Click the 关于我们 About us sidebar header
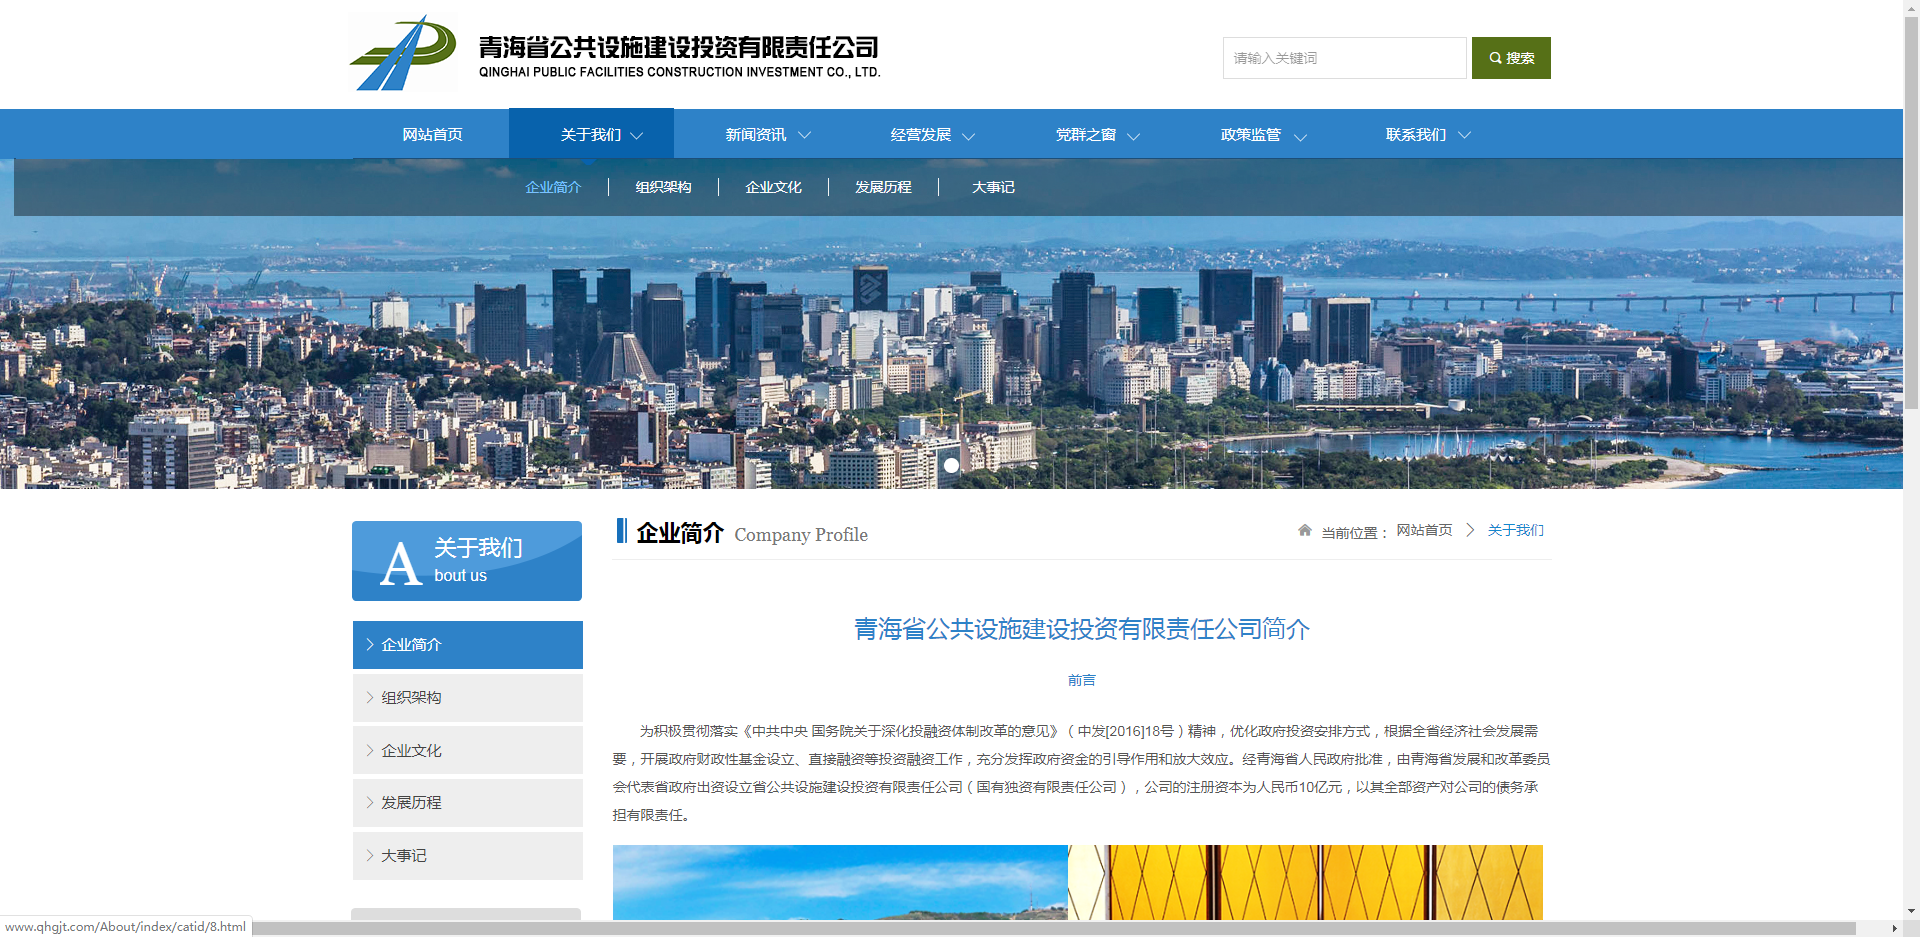This screenshot has width=1920, height=937. [x=467, y=561]
